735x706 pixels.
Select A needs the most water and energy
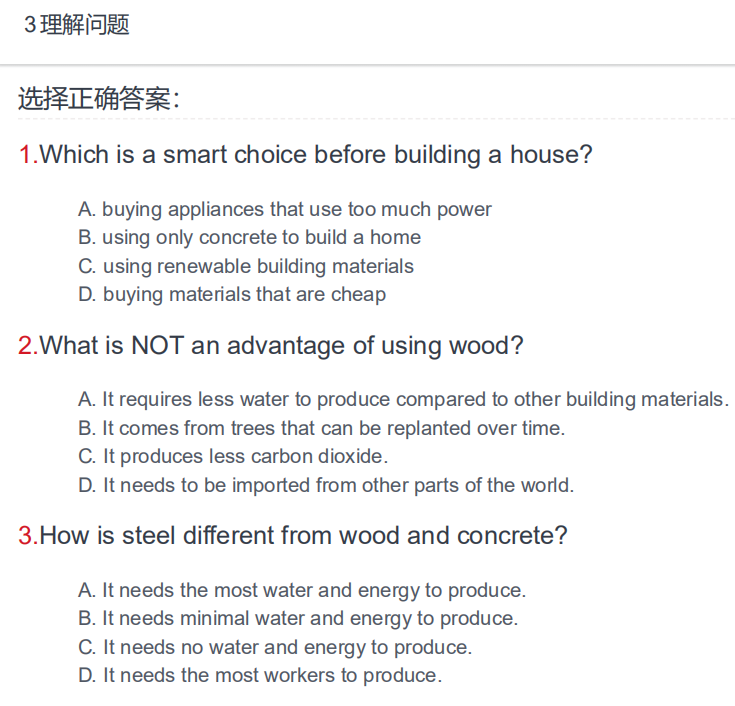[302, 591]
